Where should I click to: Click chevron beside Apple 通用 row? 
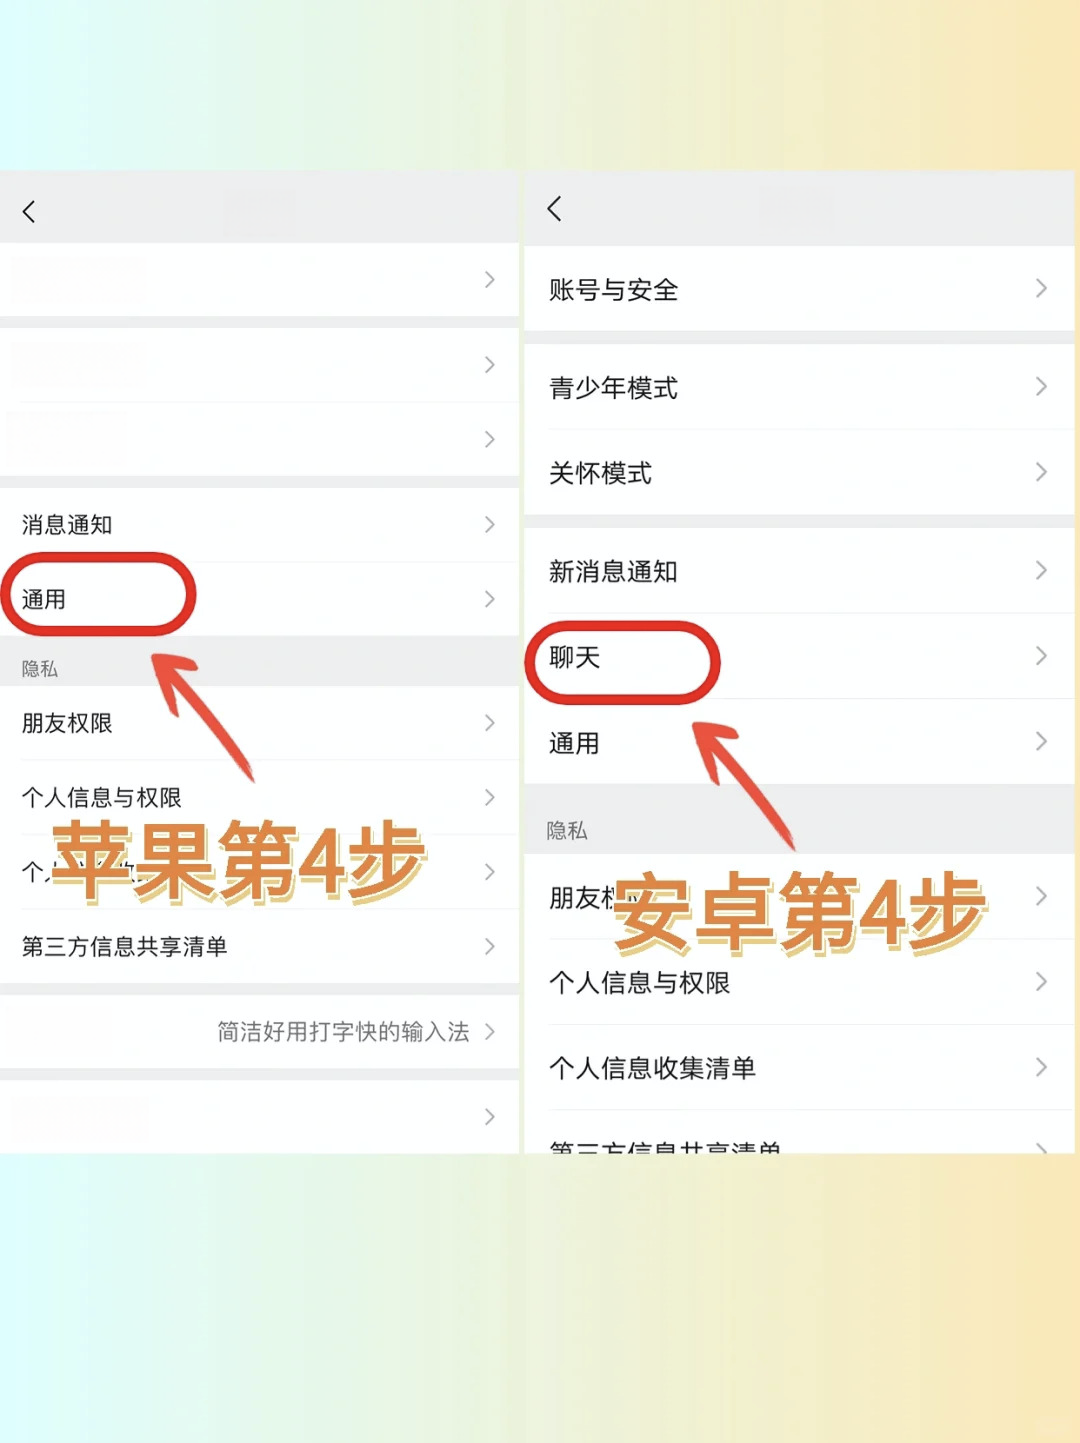tap(490, 599)
